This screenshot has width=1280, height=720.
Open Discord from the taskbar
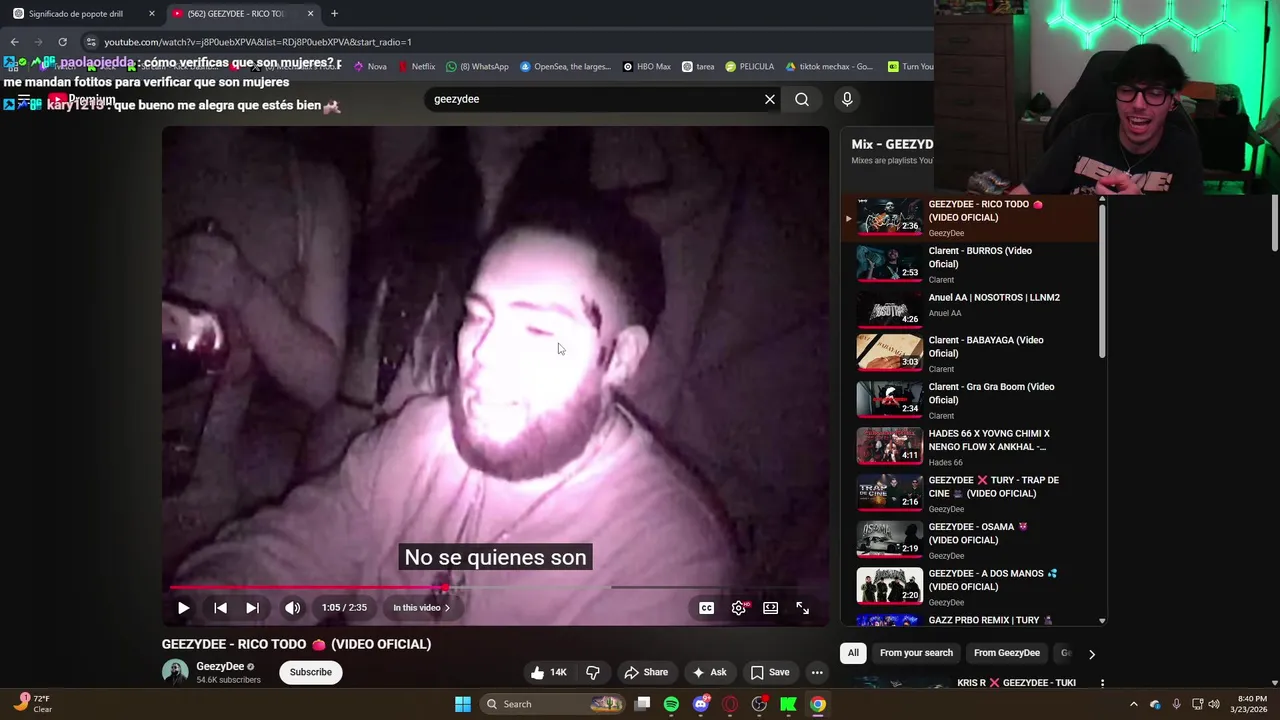701,704
